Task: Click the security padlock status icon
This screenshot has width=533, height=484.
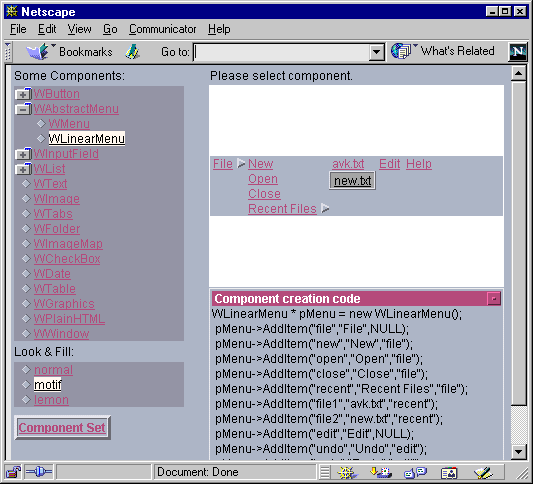Action: tap(13, 472)
